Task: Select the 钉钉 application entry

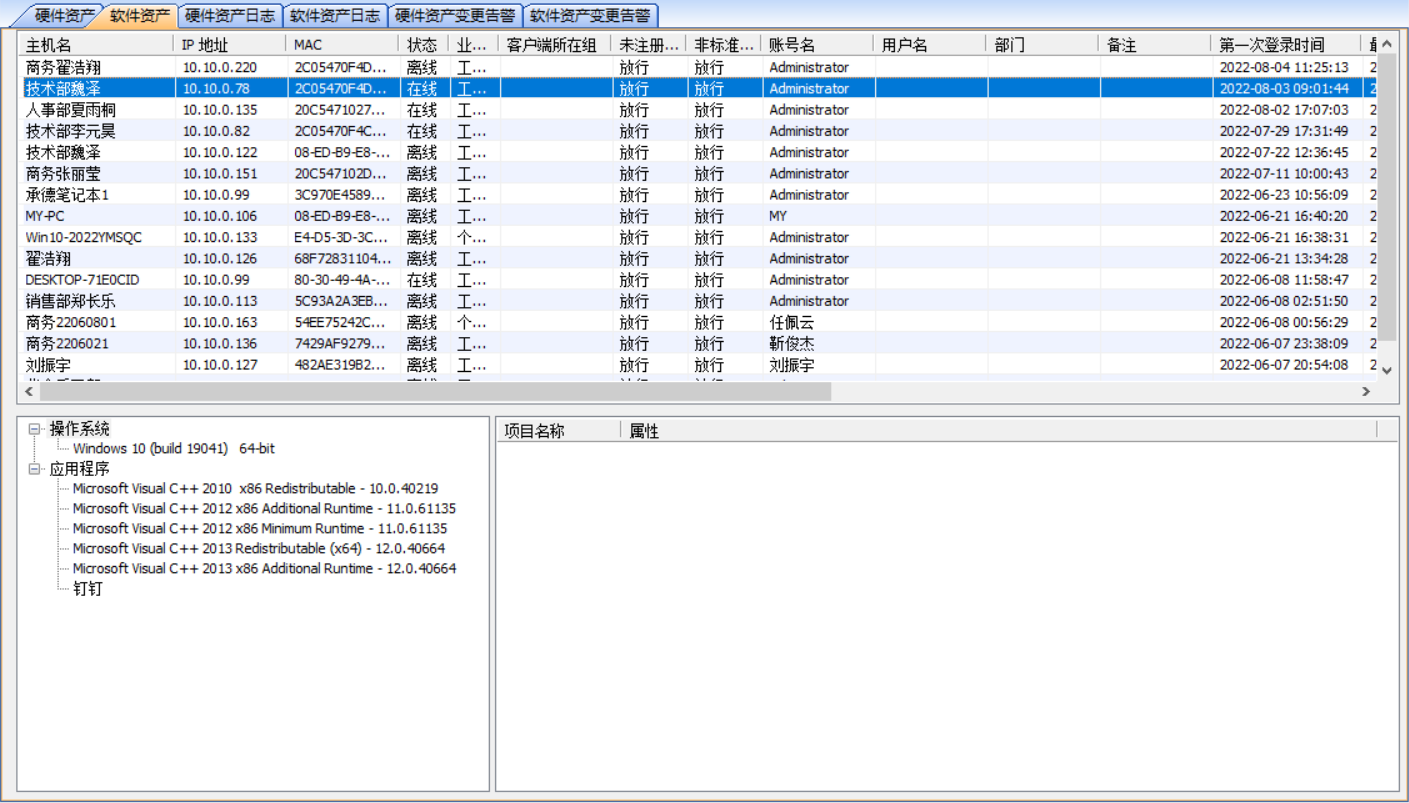Action: (x=87, y=589)
